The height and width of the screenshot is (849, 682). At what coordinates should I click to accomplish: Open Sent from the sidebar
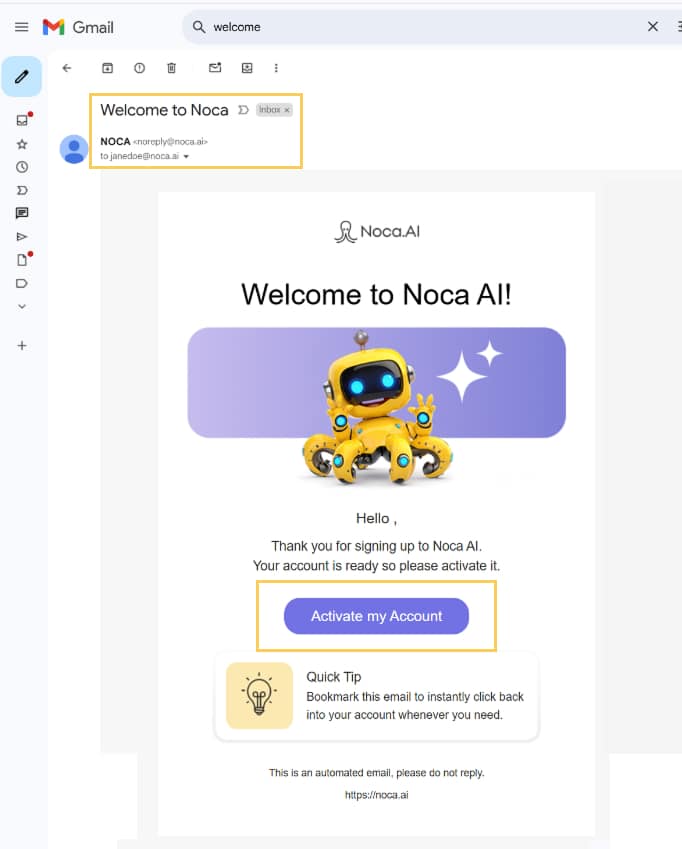22,237
